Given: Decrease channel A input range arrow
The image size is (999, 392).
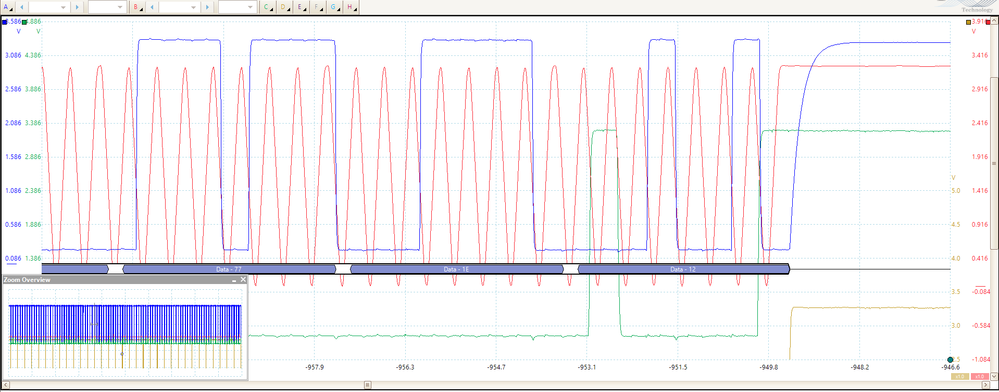Looking at the screenshot, I should 22,7.
